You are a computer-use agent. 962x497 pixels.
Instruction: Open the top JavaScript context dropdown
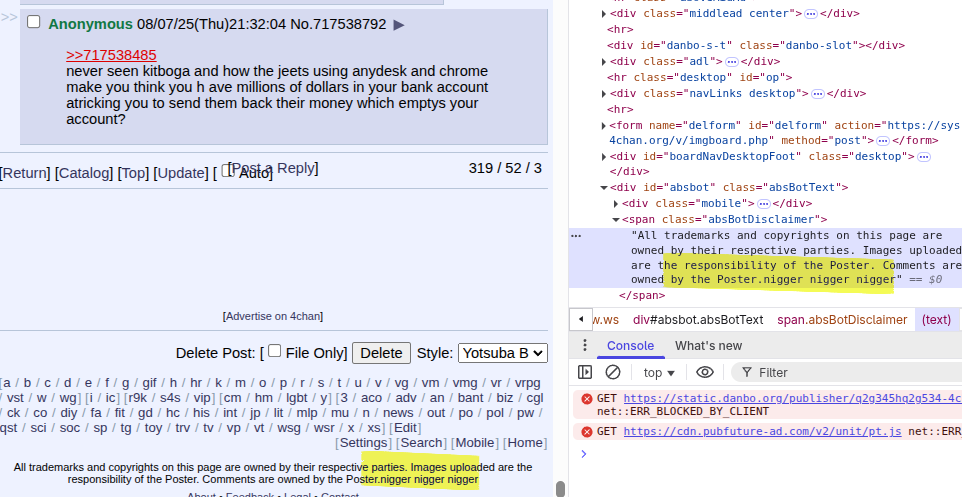click(x=659, y=372)
